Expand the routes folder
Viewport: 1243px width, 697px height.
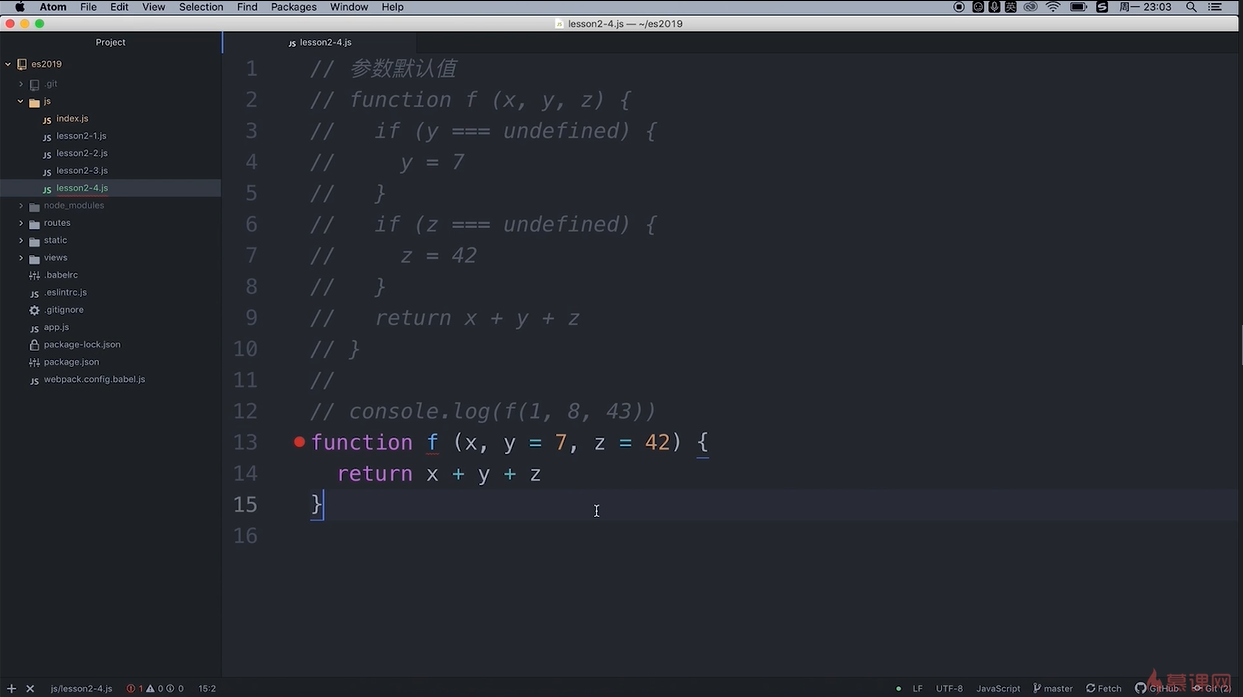point(21,223)
